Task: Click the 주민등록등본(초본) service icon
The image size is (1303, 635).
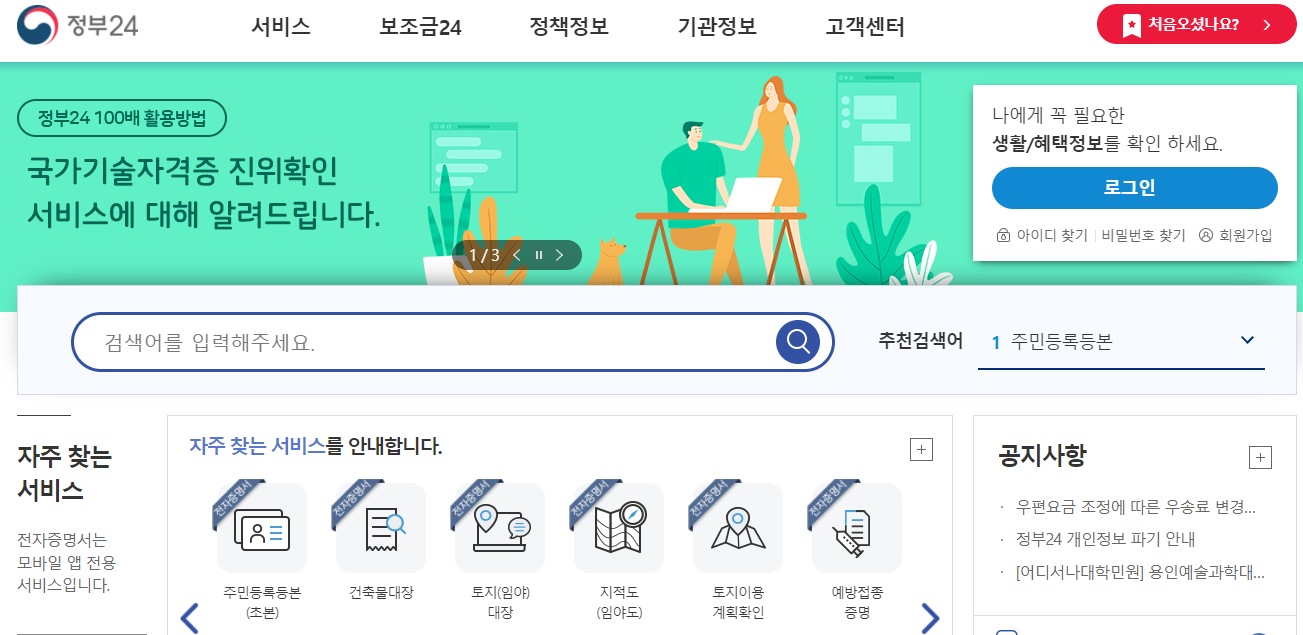Action: tap(262, 528)
